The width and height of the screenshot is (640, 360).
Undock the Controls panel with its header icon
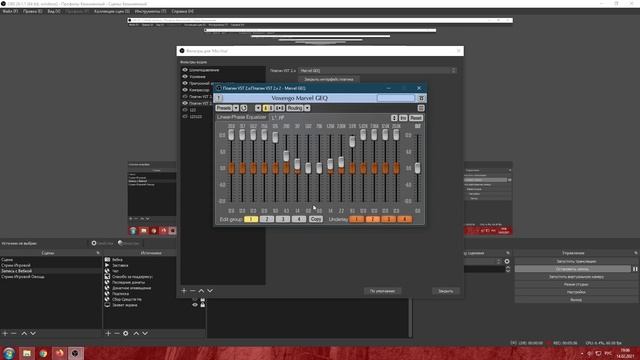coord(636,253)
